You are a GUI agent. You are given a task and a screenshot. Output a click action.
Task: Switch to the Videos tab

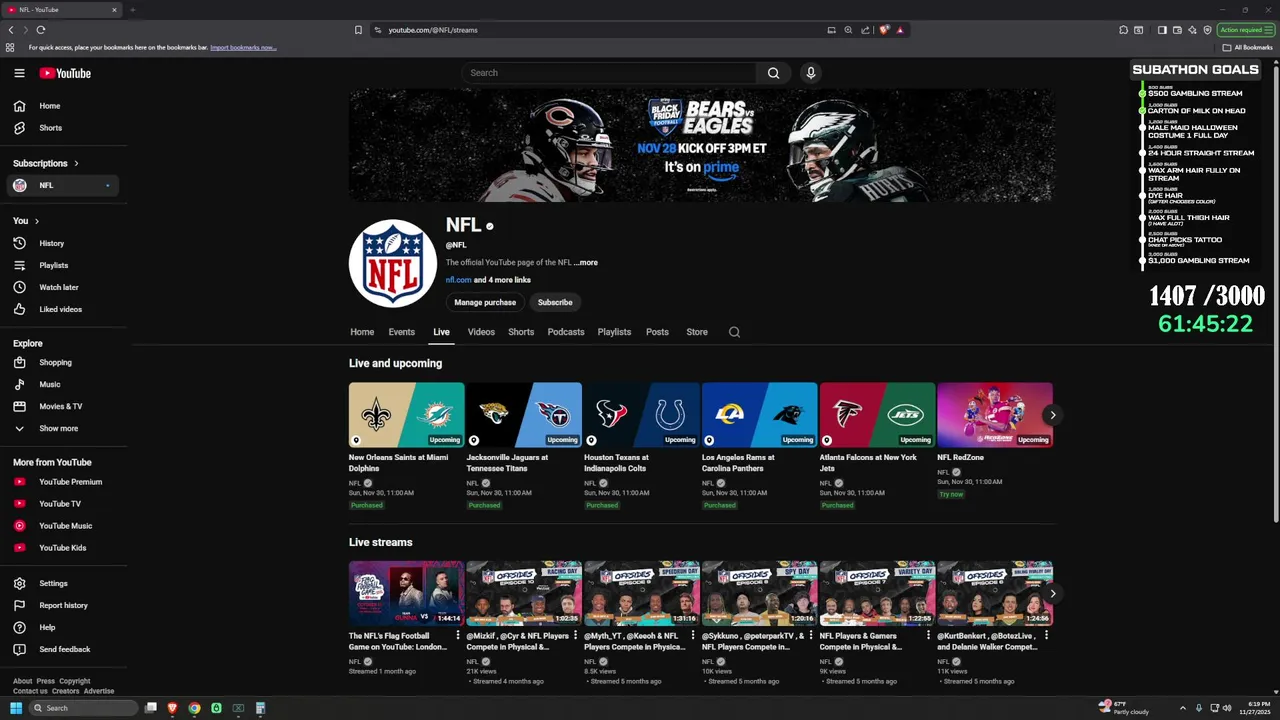pyautogui.click(x=481, y=332)
